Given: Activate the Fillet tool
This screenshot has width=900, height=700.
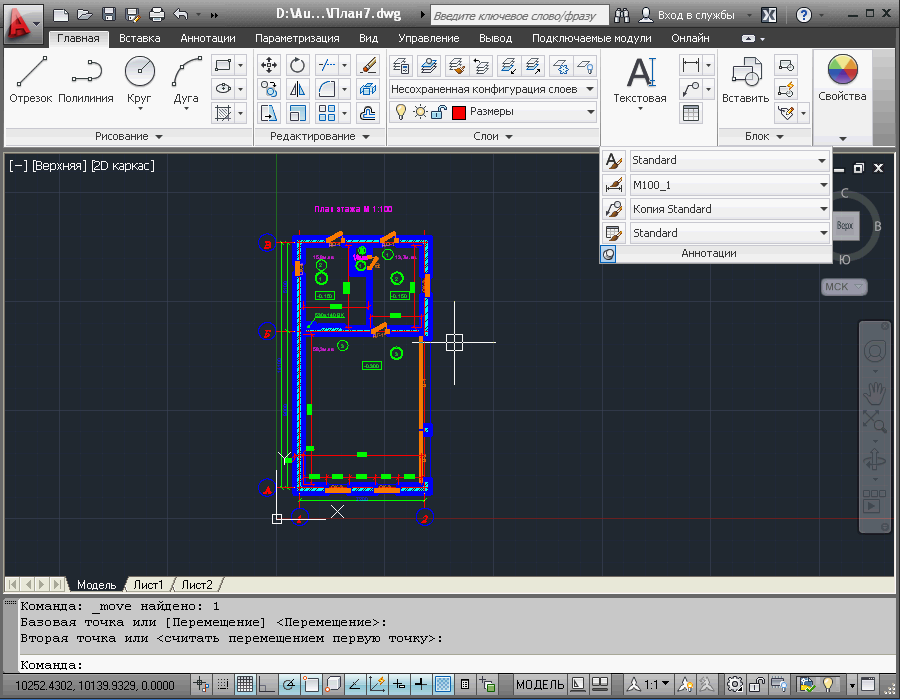Looking at the screenshot, I should pyautogui.click(x=327, y=89).
